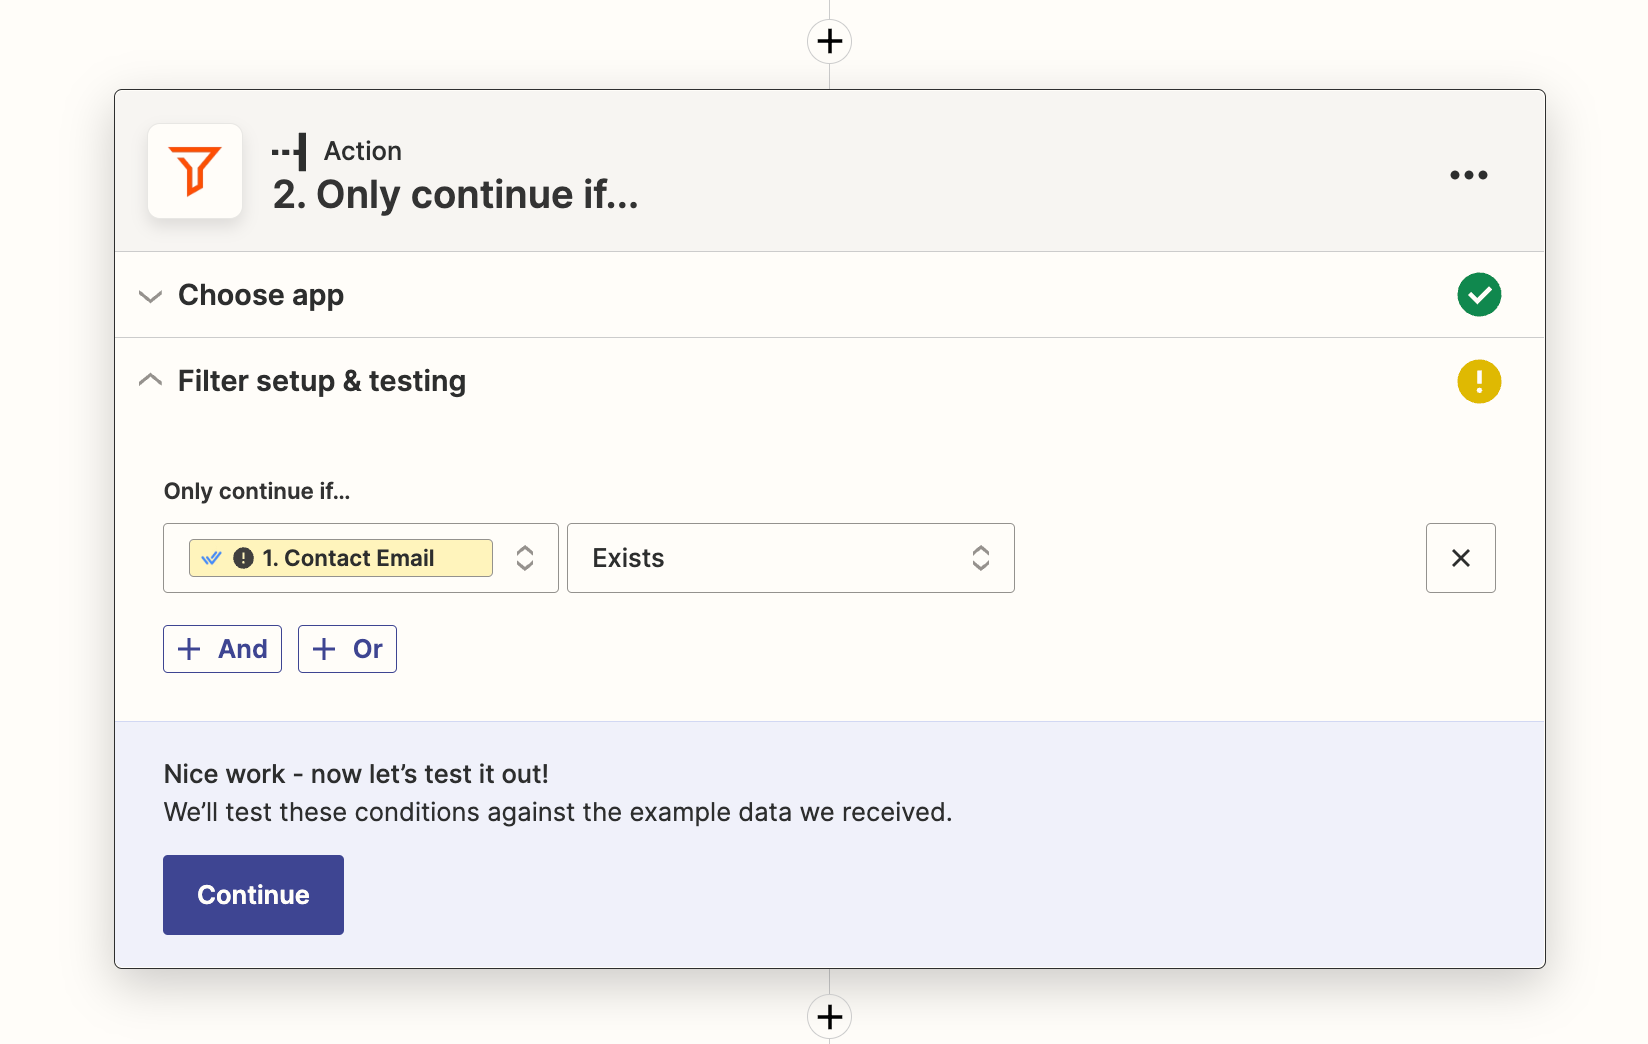Open the three-dot actions menu

click(1468, 174)
